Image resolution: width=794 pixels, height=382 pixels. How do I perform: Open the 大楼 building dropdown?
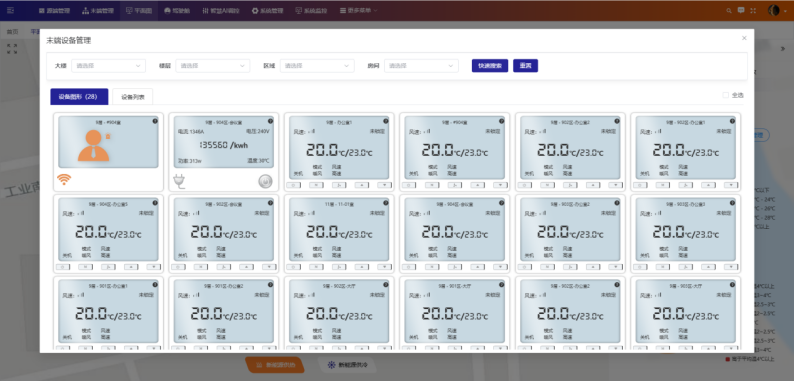108,66
